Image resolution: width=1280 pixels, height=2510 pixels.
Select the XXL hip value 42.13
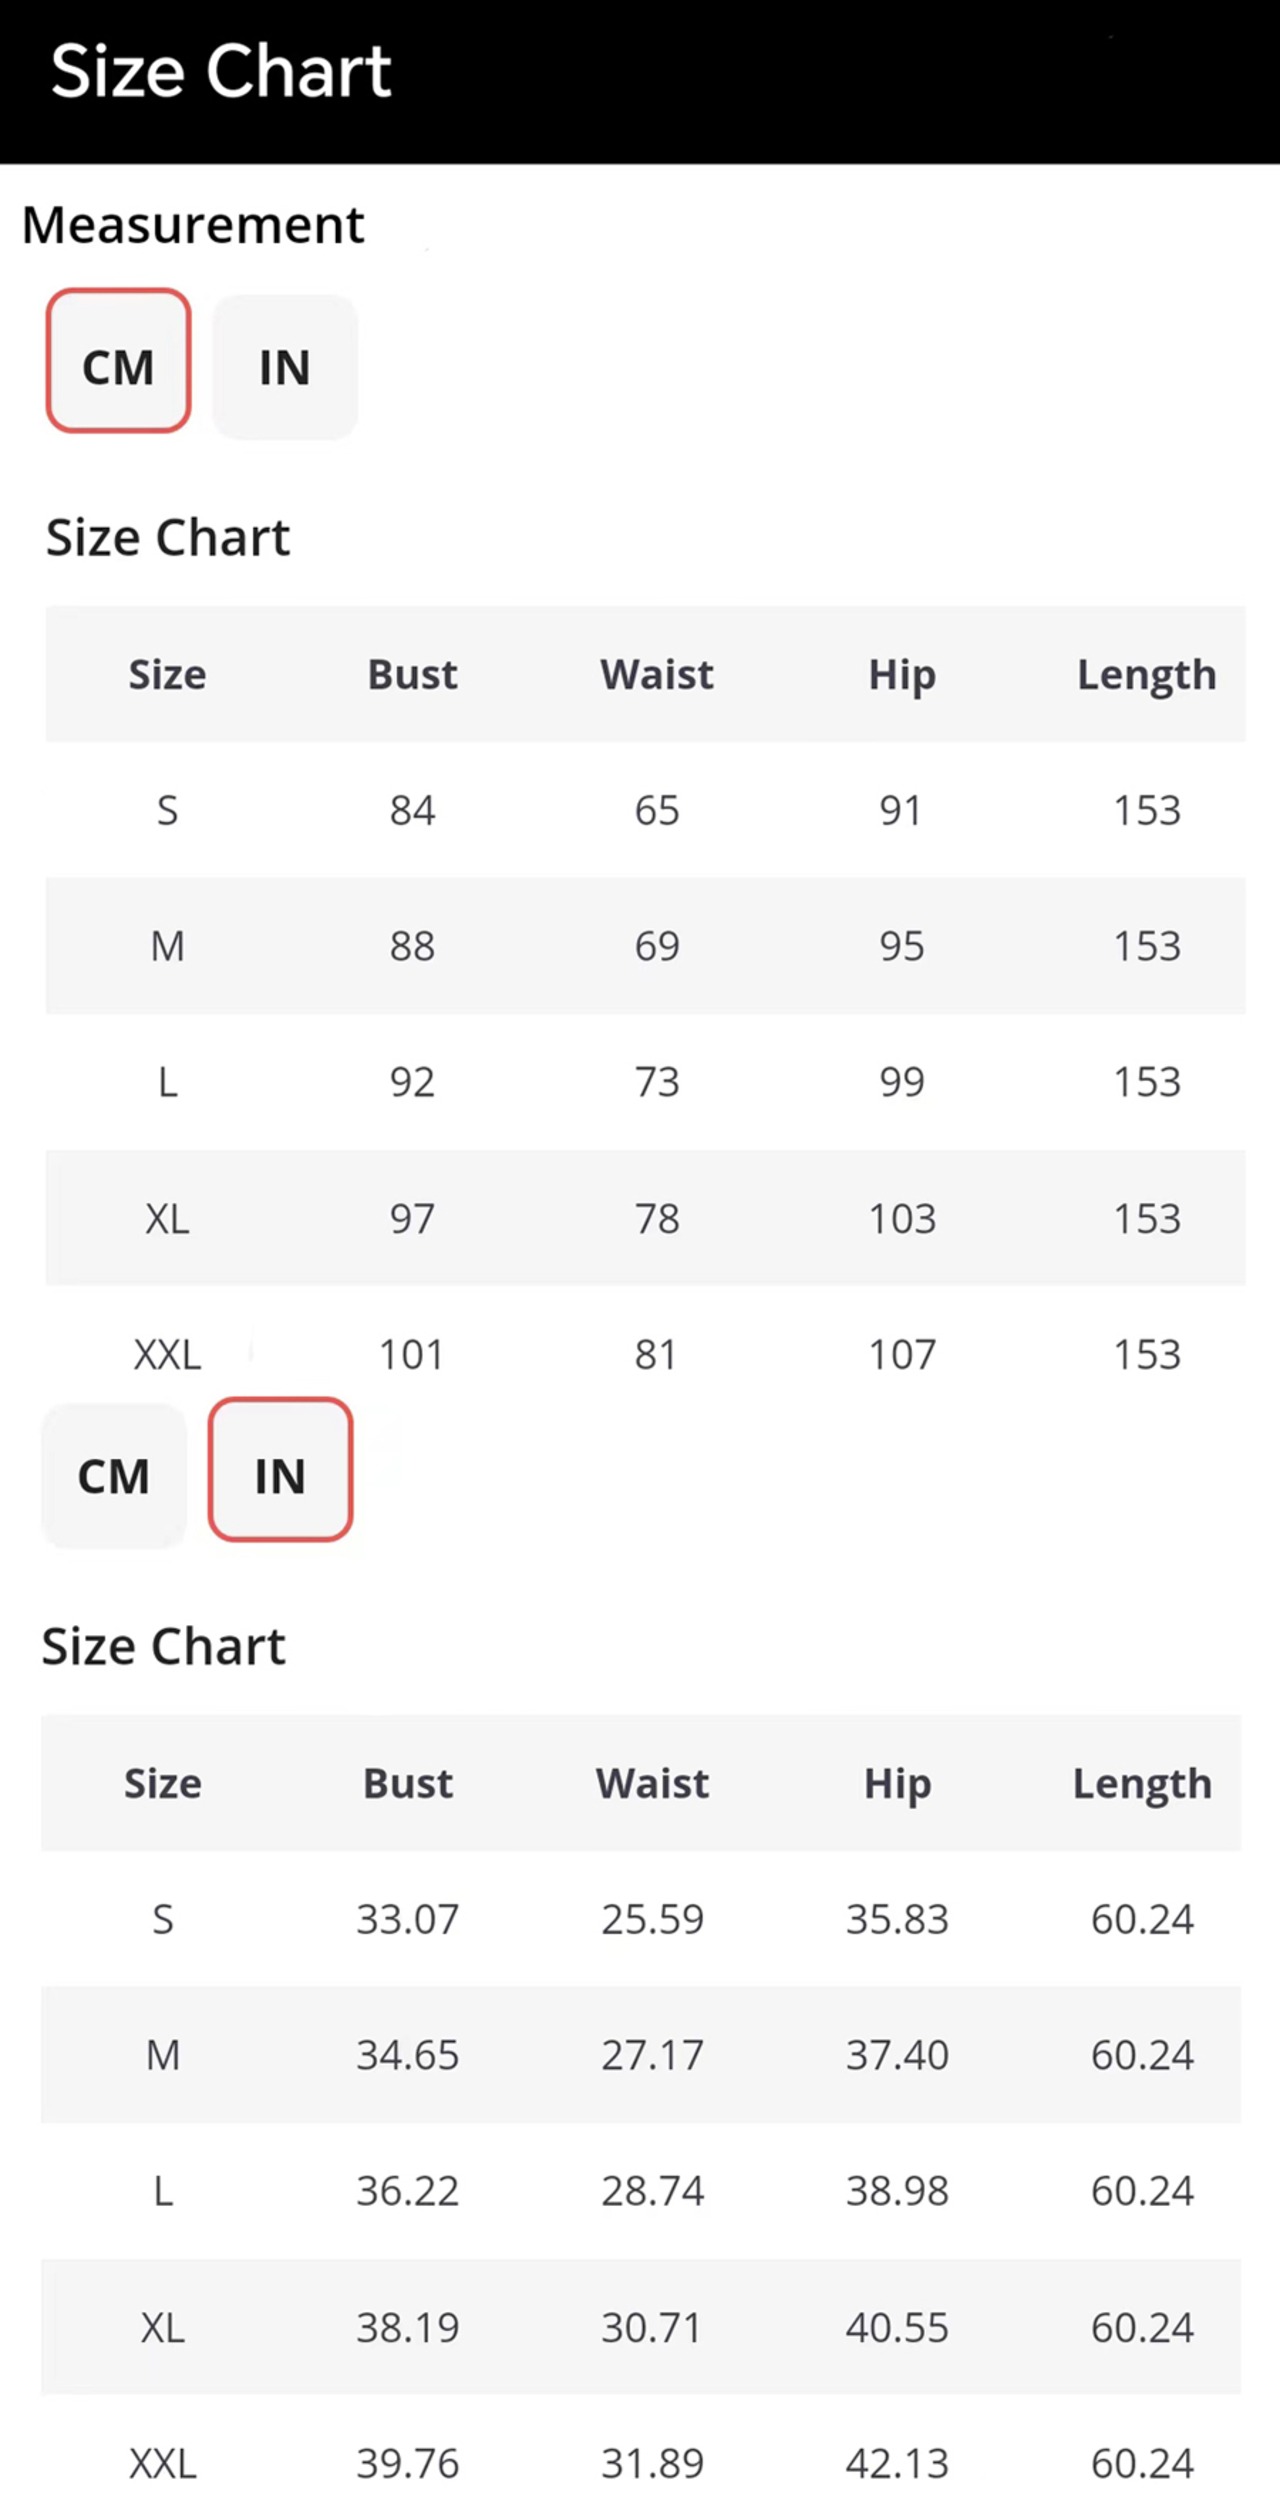click(x=897, y=2463)
